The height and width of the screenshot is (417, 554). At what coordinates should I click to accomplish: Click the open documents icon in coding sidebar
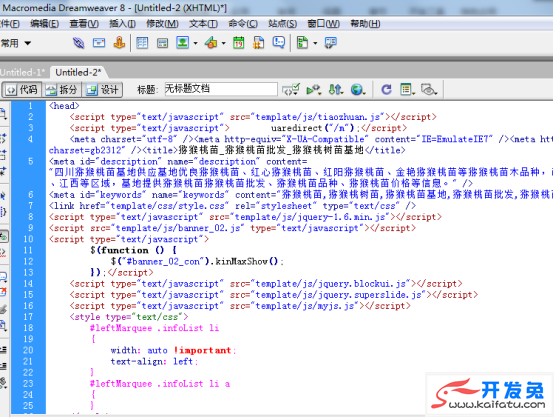(x=3, y=114)
